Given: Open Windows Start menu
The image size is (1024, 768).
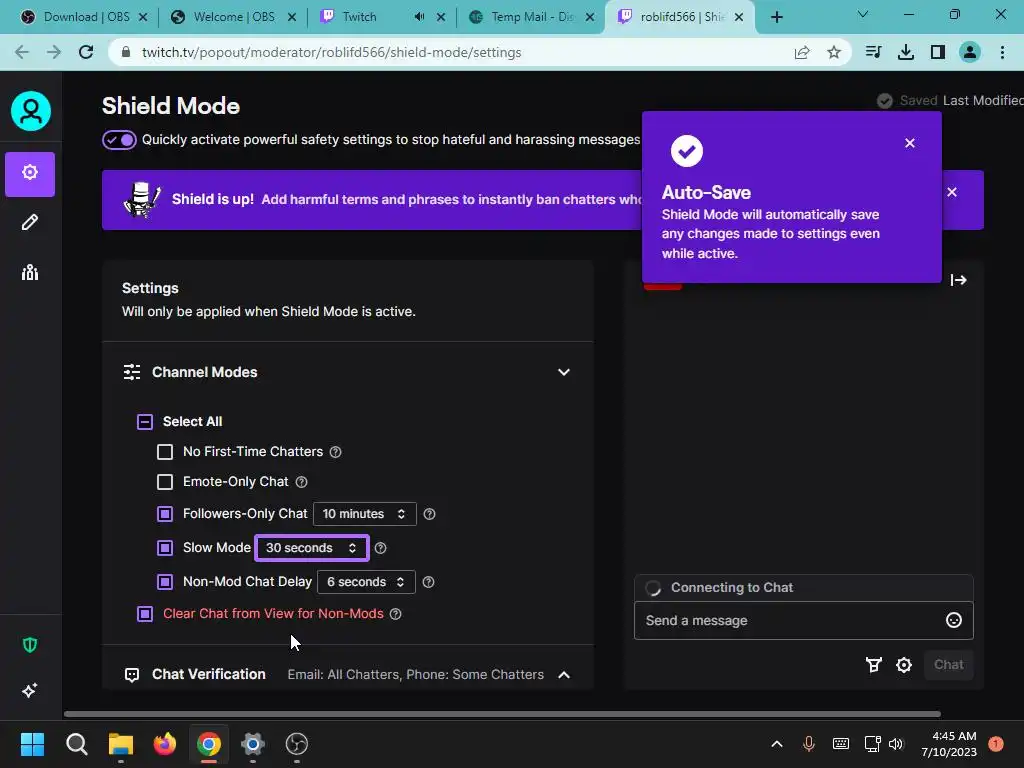Looking at the screenshot, I should point(33,744).
